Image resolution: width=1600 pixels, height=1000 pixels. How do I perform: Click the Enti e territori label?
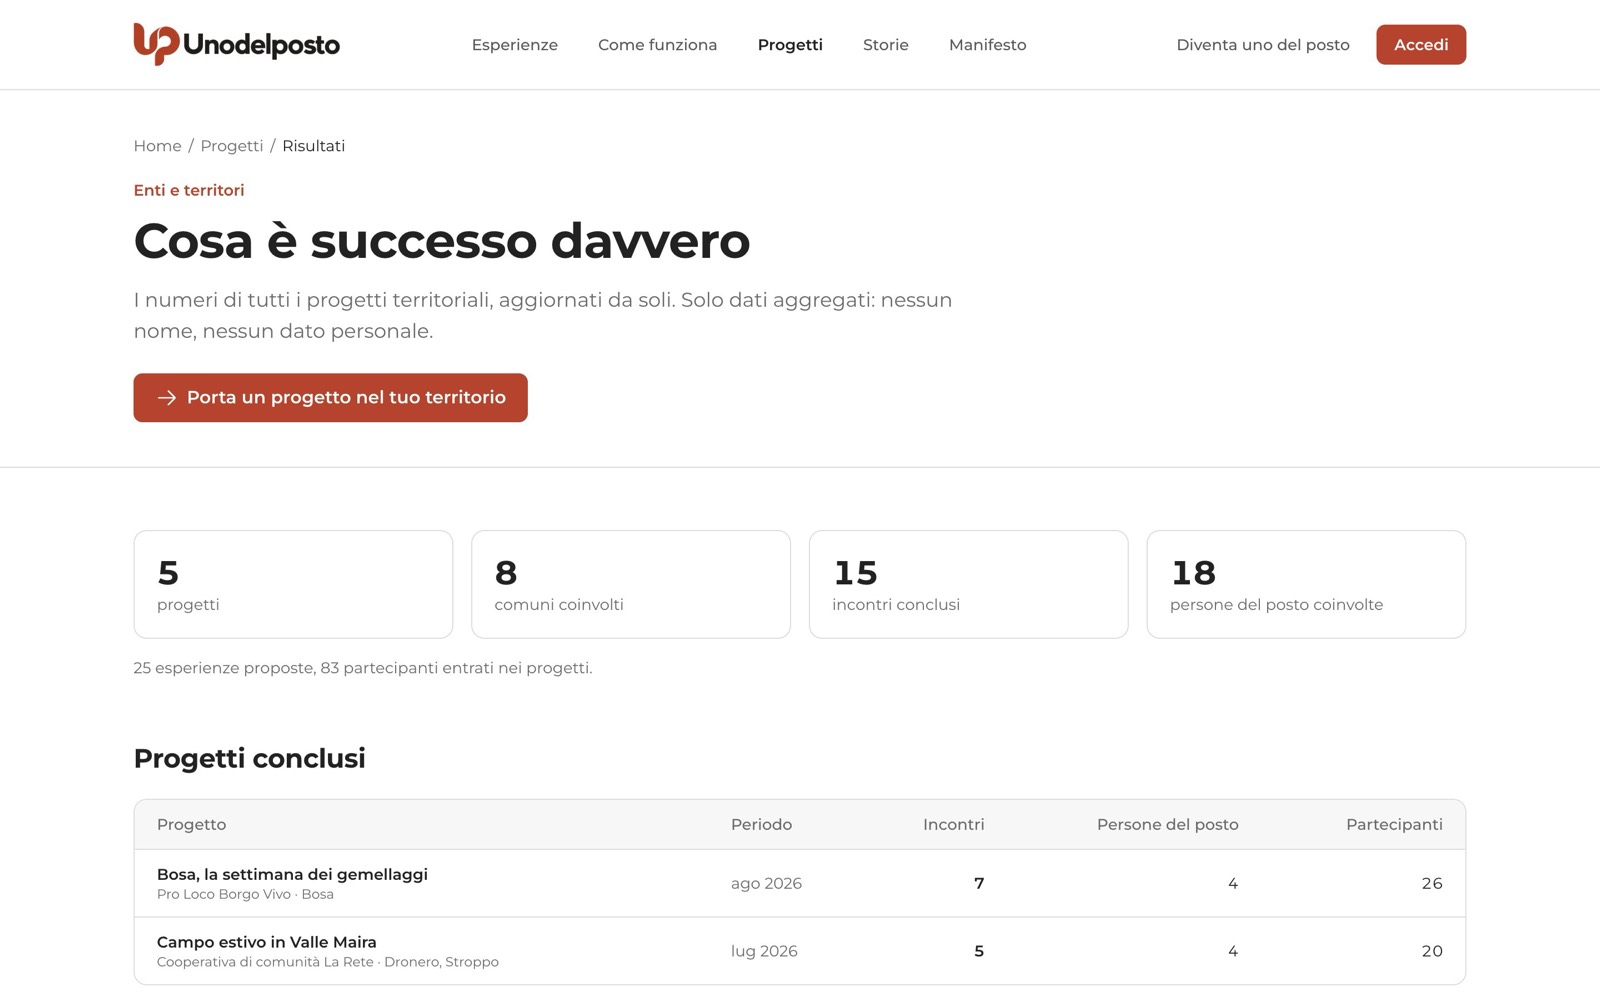[189, 190]
